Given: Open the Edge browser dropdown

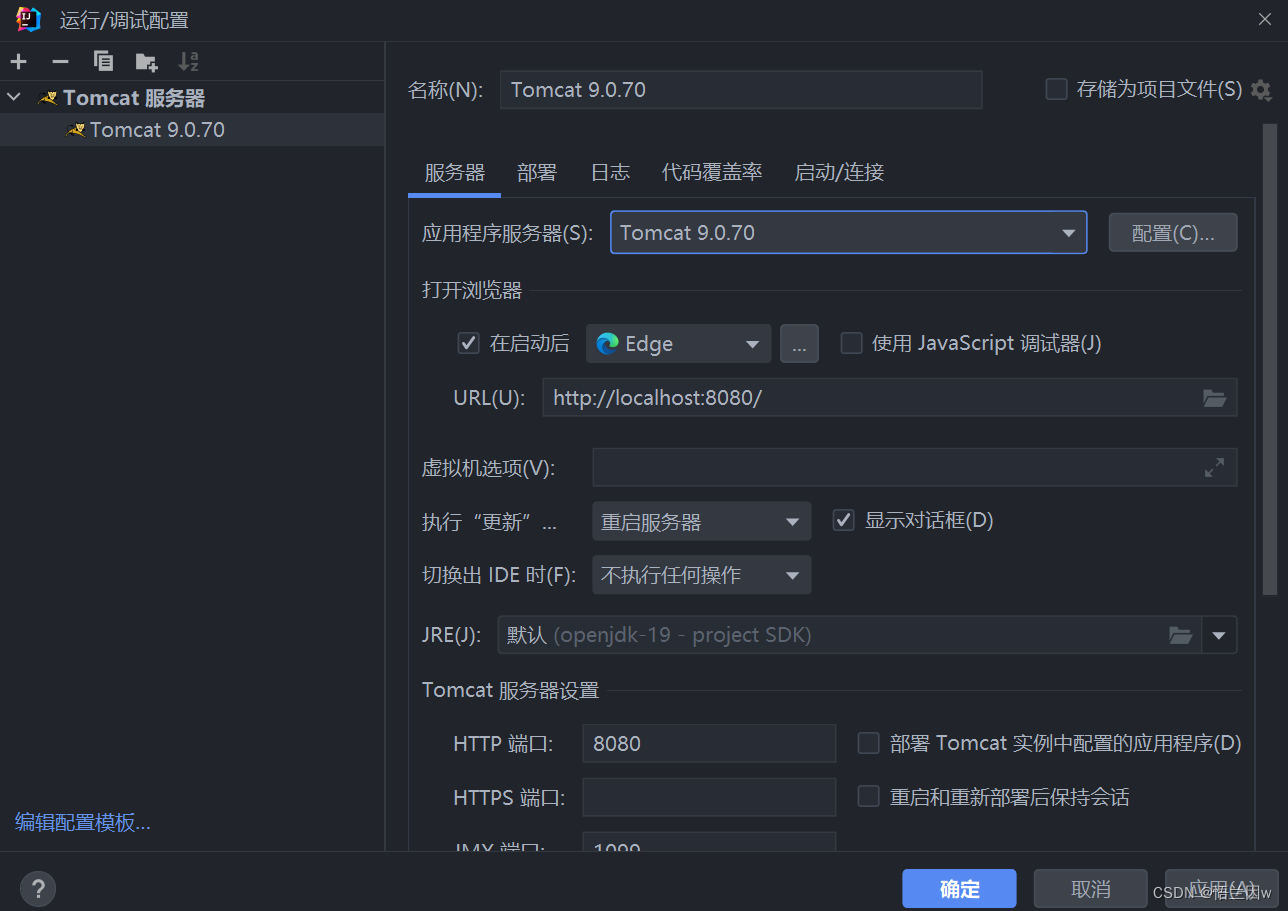Looking at the screenshot, I should (678, 344).
